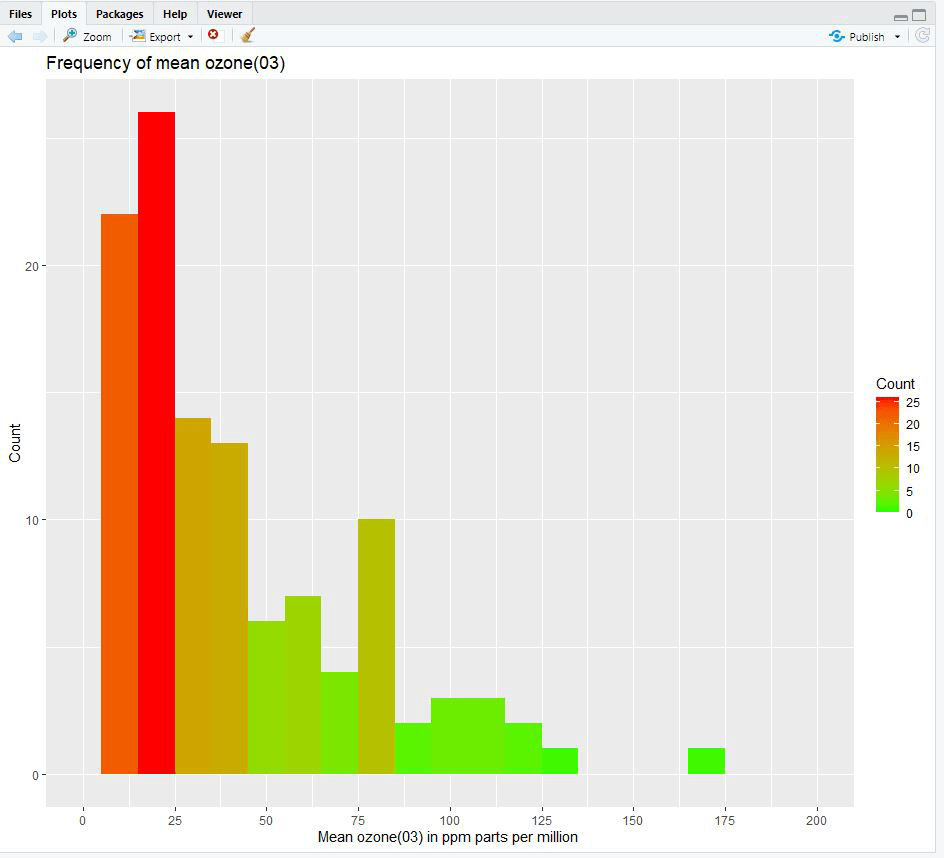944x858 pixels.
Task: Switch to the Files tab
Action: (x=20, y=13)
